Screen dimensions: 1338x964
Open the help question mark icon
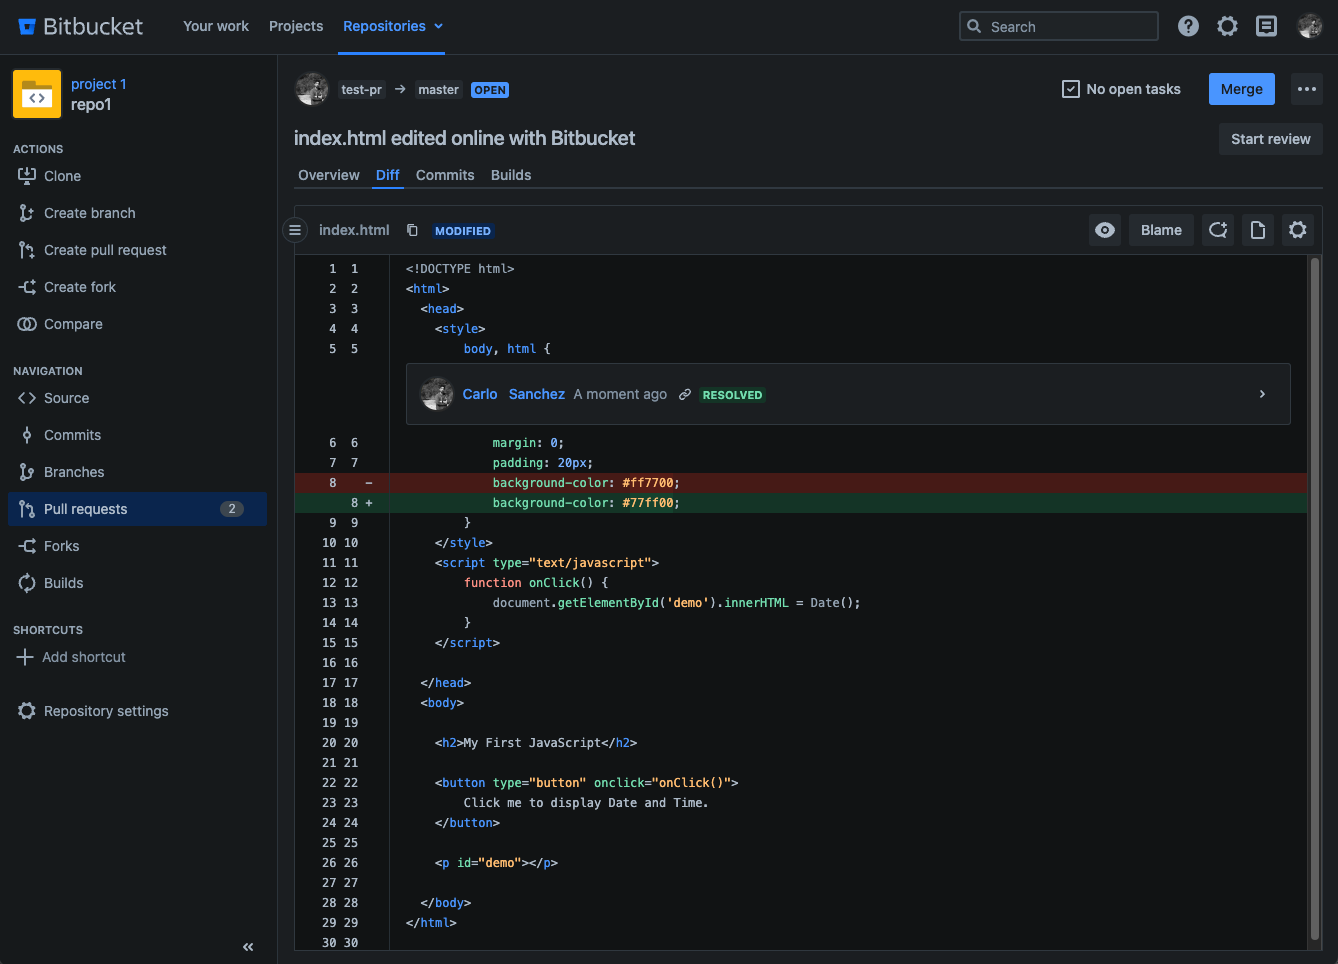[x=1188, y=27]
